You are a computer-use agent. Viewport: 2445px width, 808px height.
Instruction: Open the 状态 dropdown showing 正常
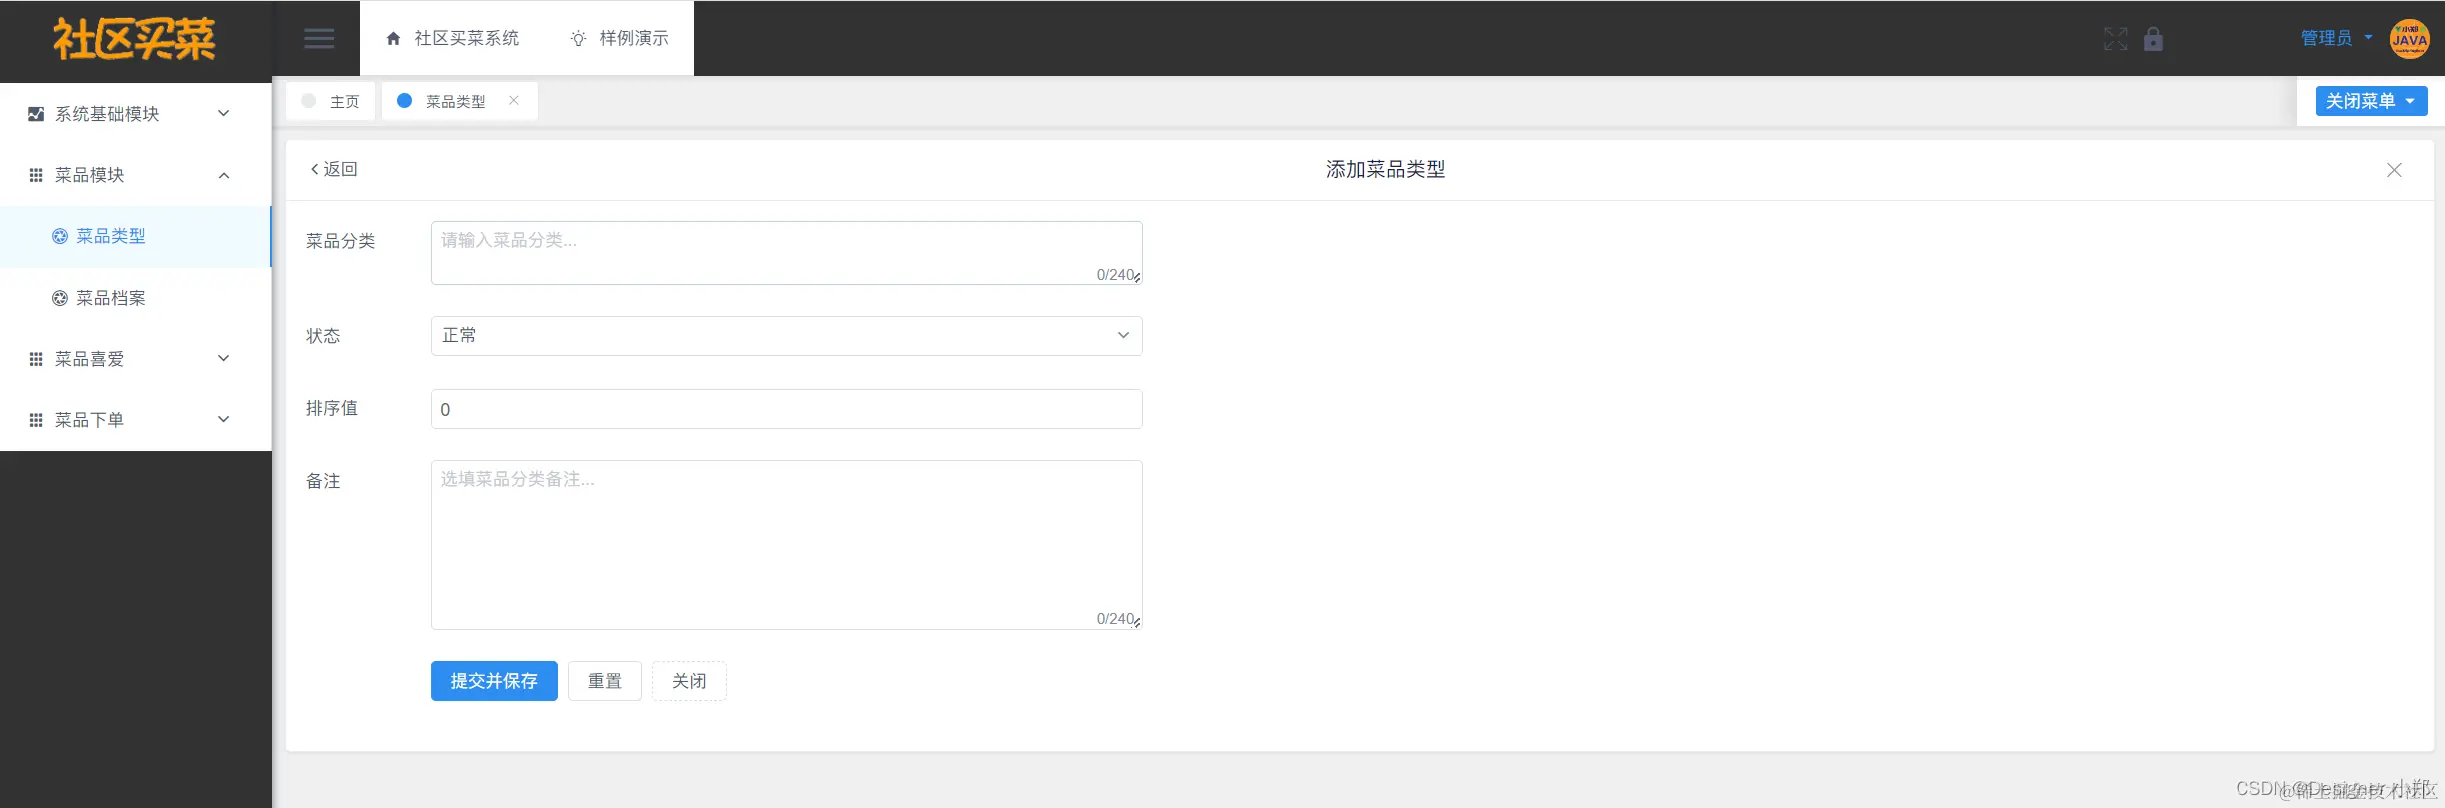coord(786,336)
